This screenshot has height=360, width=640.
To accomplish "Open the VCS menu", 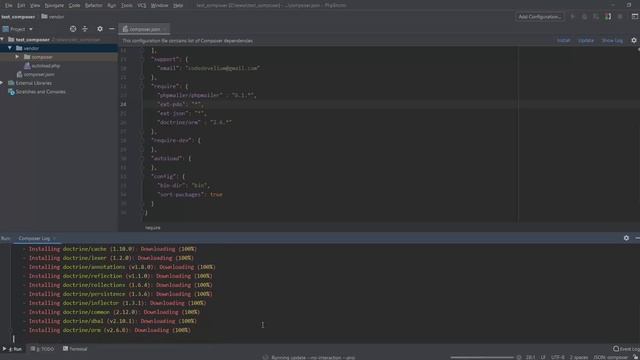I will click(x=142, y=5).
